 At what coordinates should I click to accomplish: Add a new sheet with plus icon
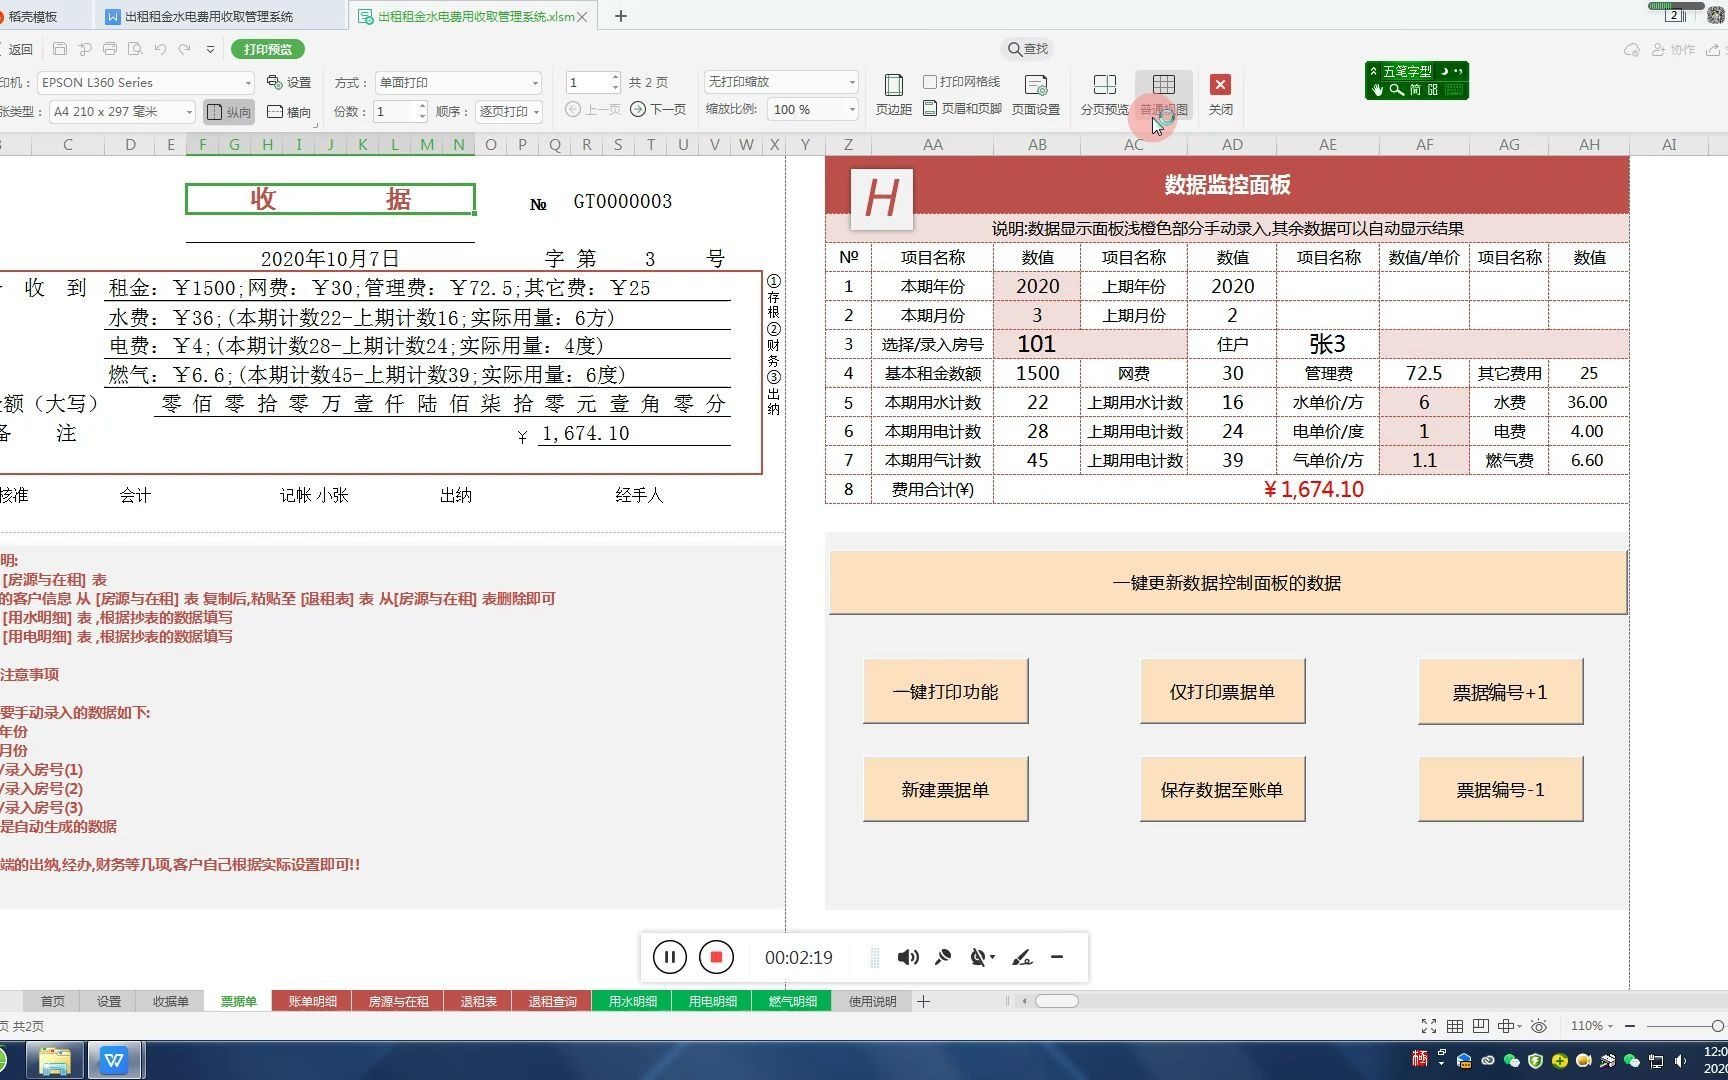click(923, 1001)
